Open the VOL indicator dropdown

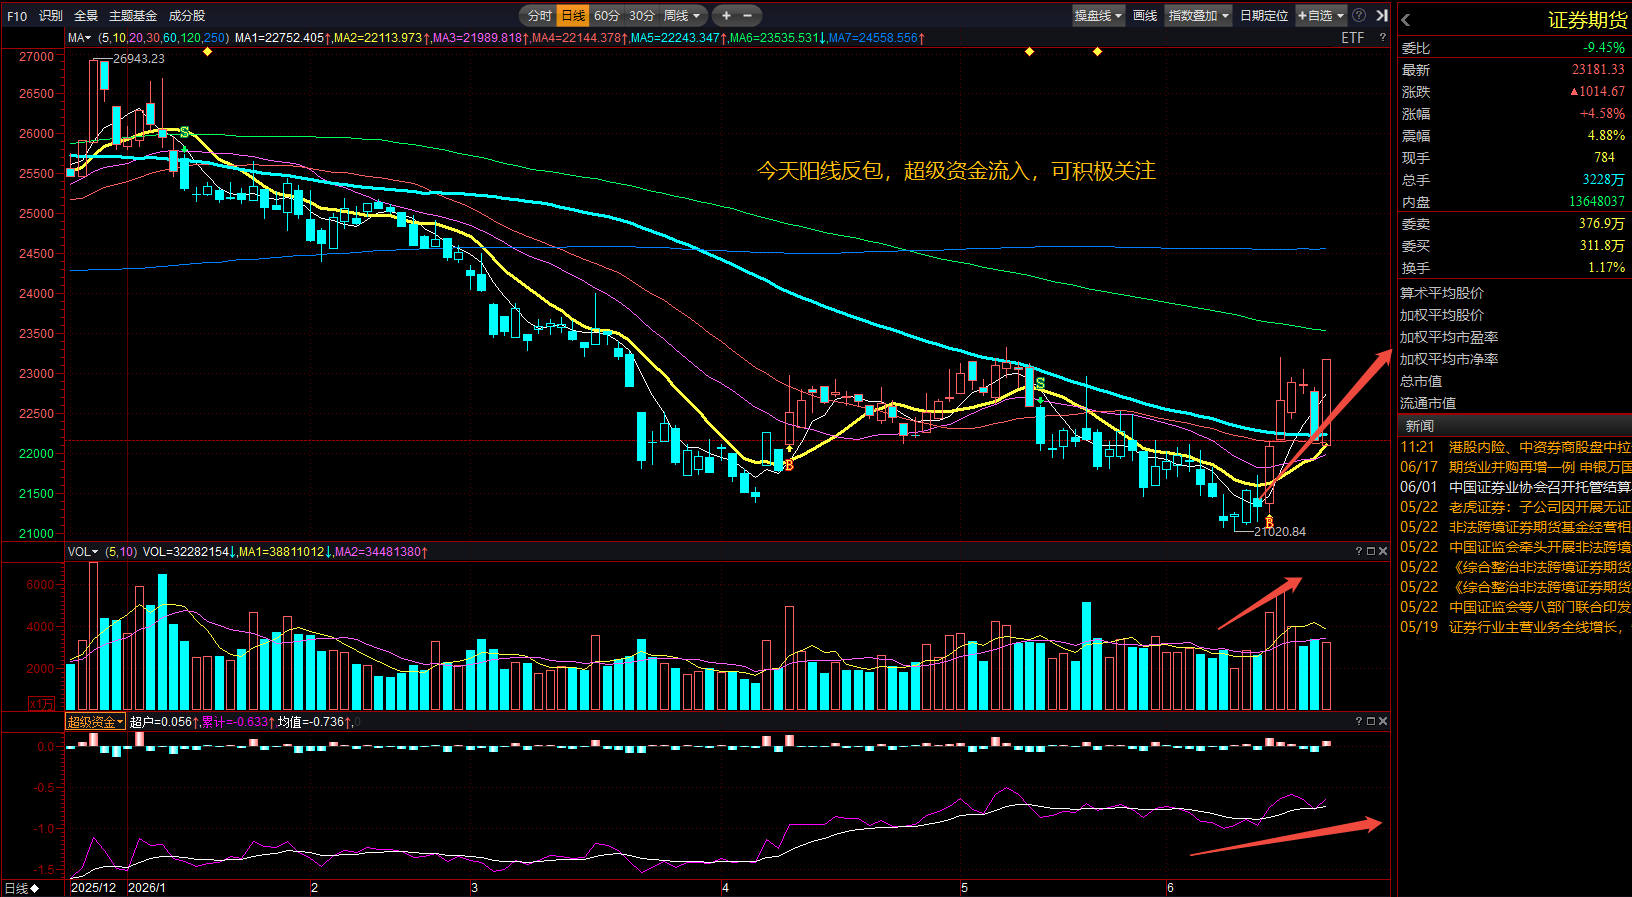tap(83, 552)
